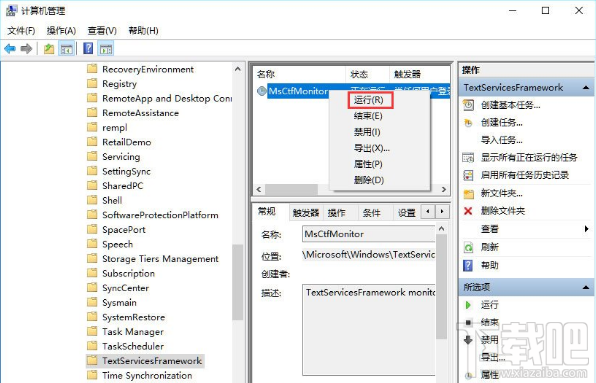Toggle the show/hide console tree icon
This screenshot has width=596, height=383.
tap(67, 49)
